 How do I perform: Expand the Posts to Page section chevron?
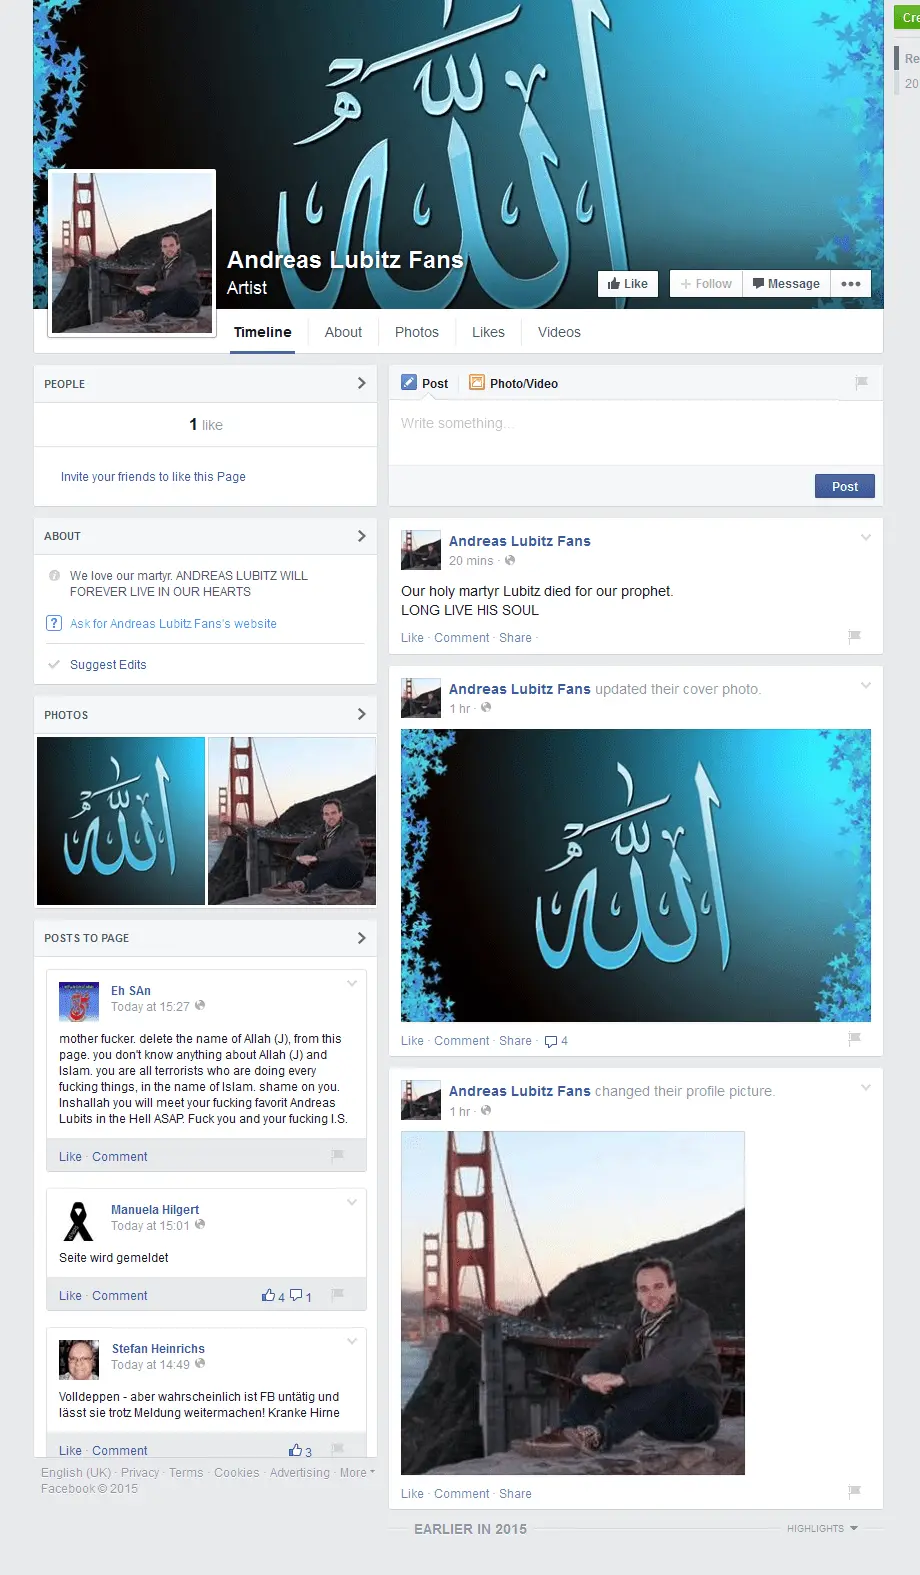(361, 938)
